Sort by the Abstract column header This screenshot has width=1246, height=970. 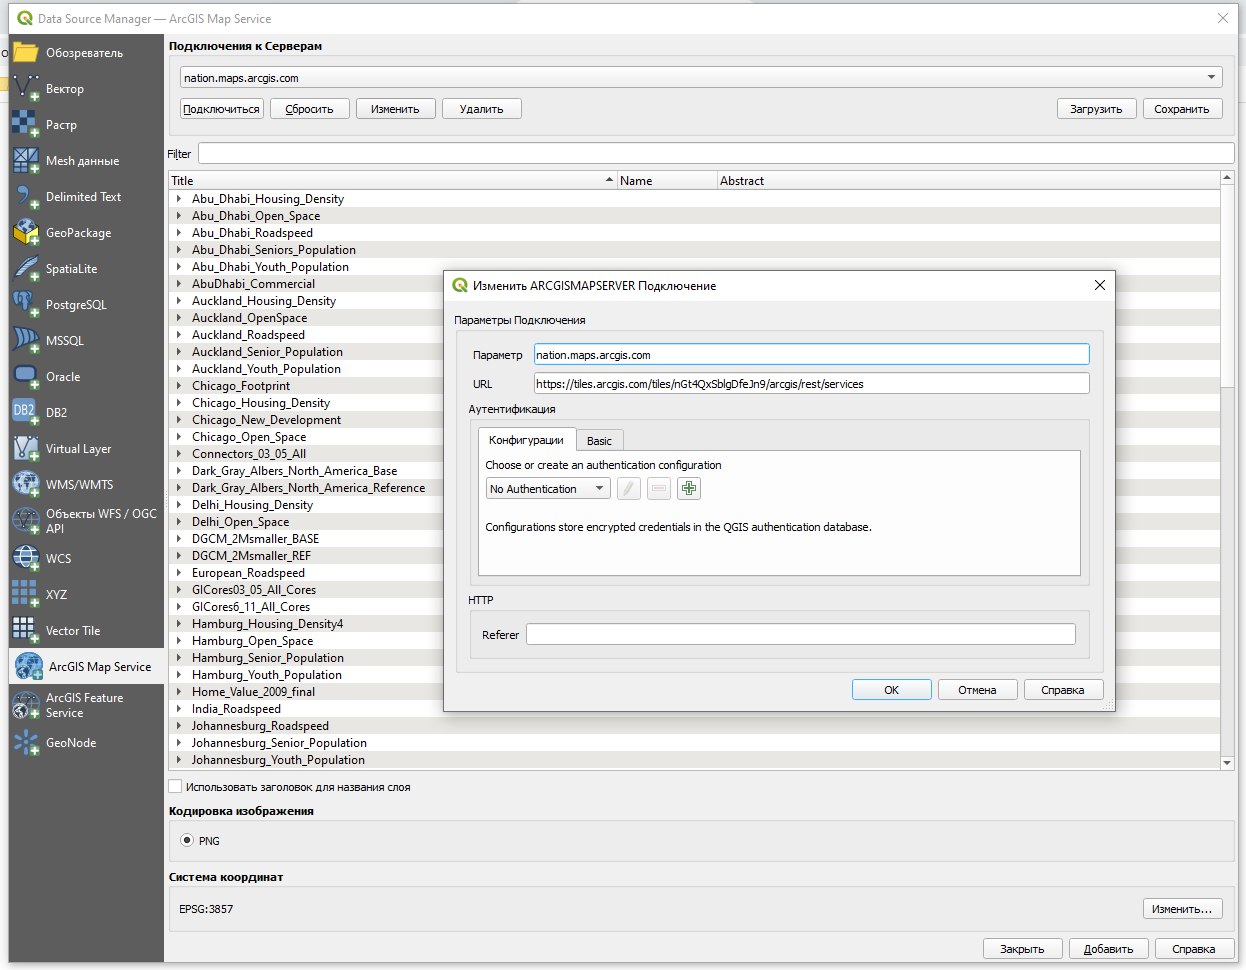point(968,181)
